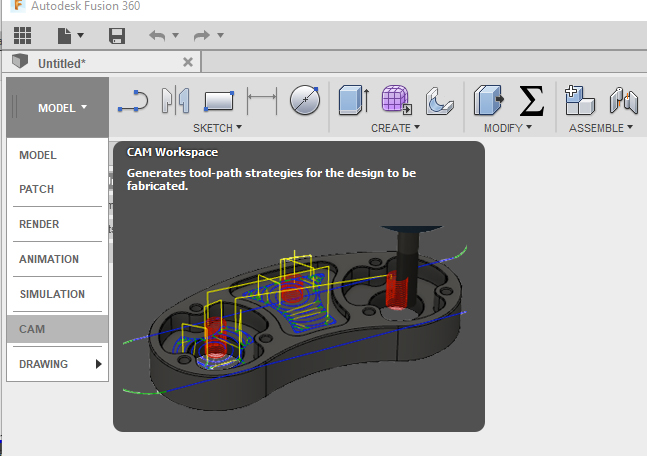Save the design with the floppy icon

[x=117, y=36]
